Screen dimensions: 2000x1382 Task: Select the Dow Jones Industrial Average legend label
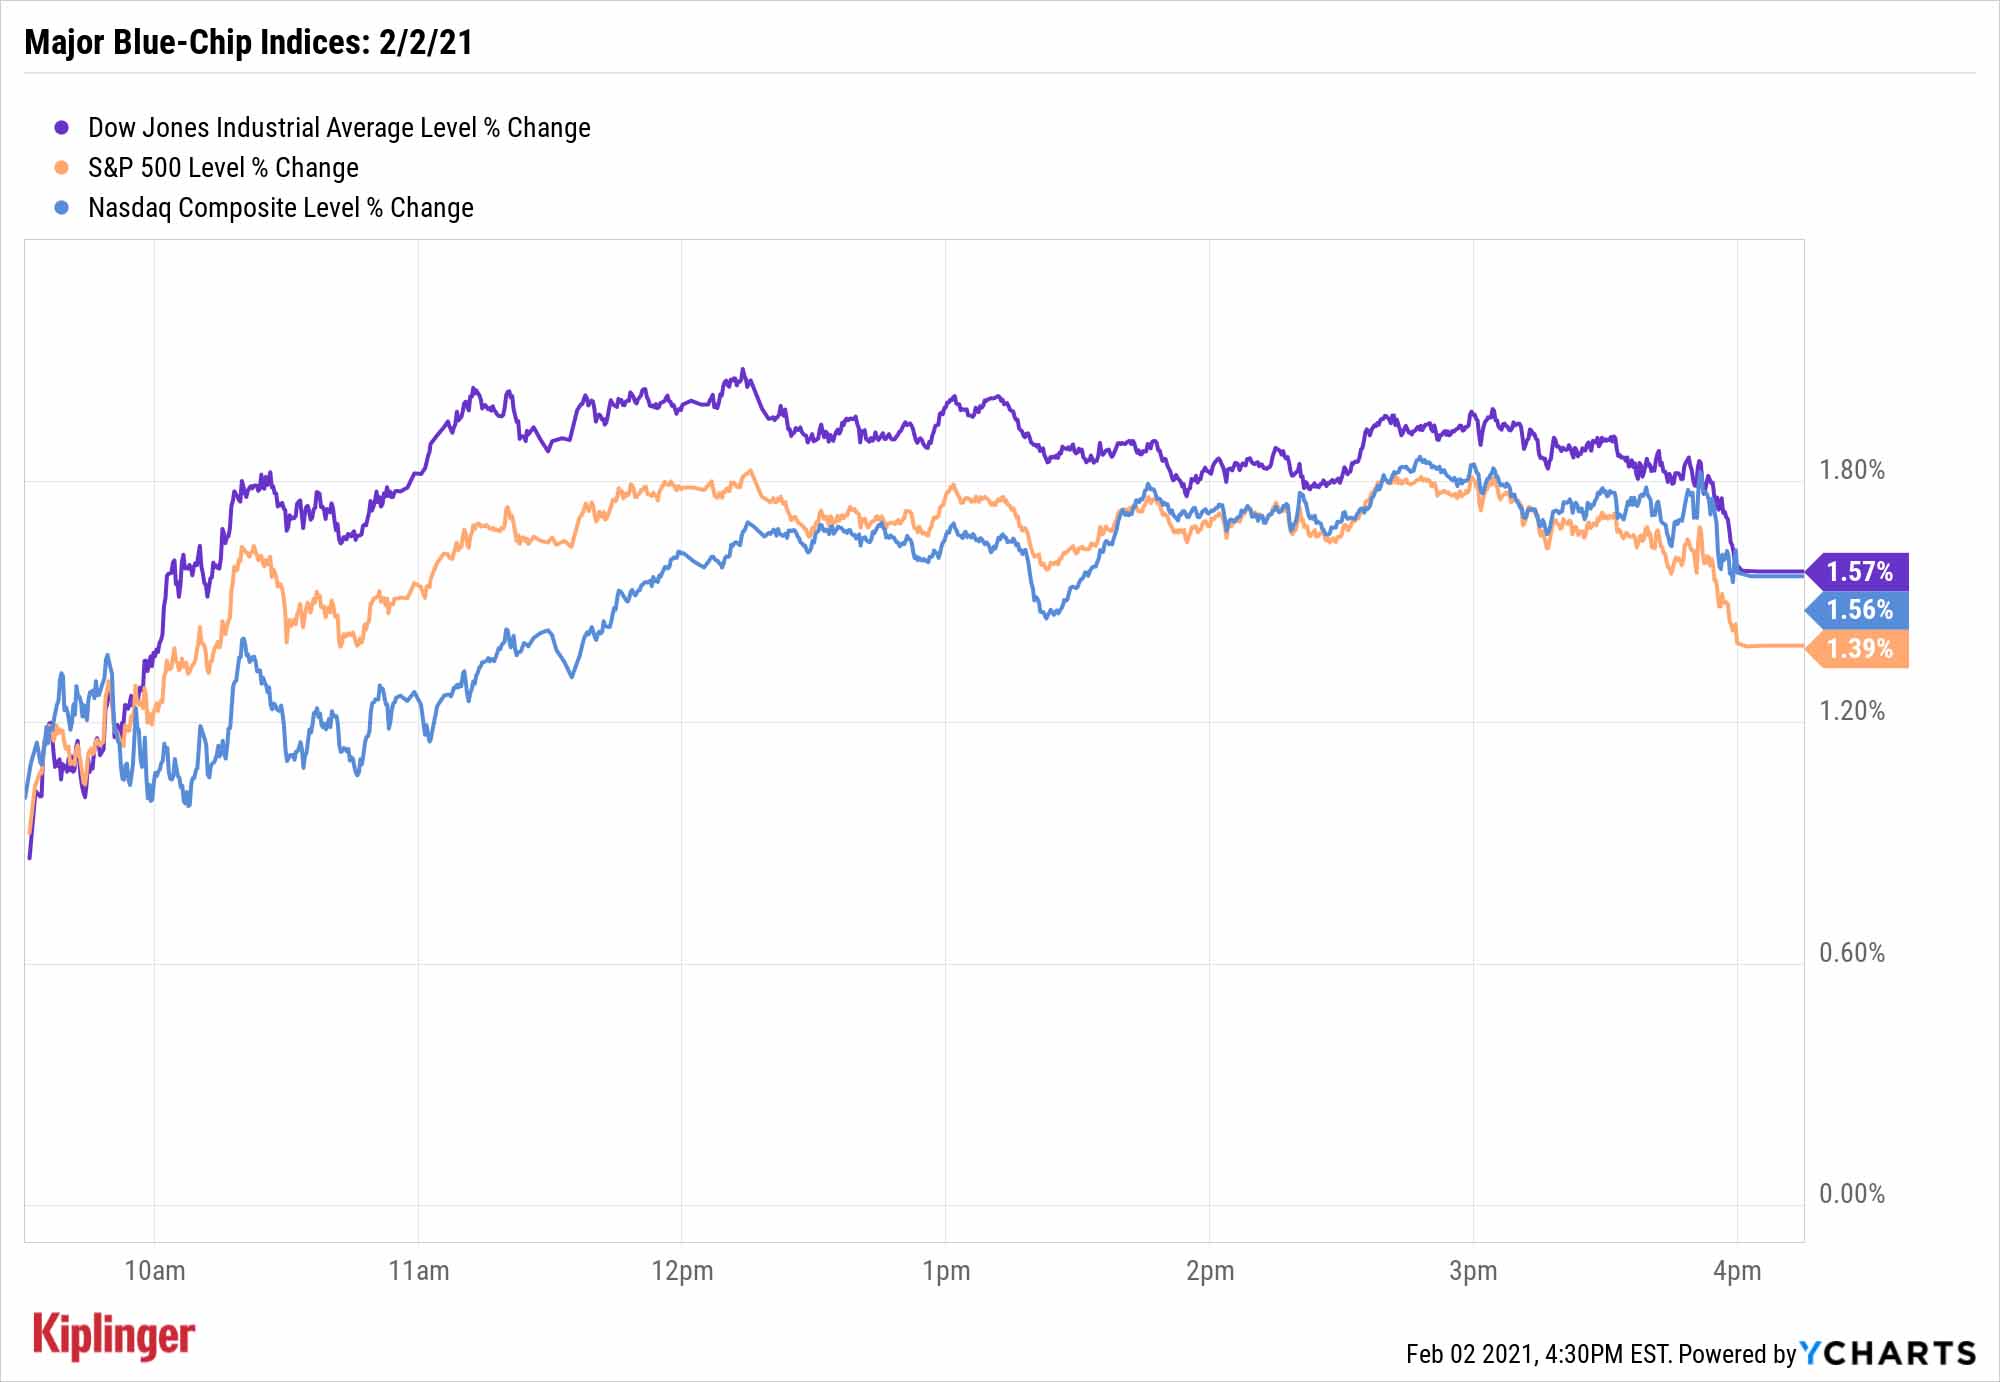coord(339,128)
